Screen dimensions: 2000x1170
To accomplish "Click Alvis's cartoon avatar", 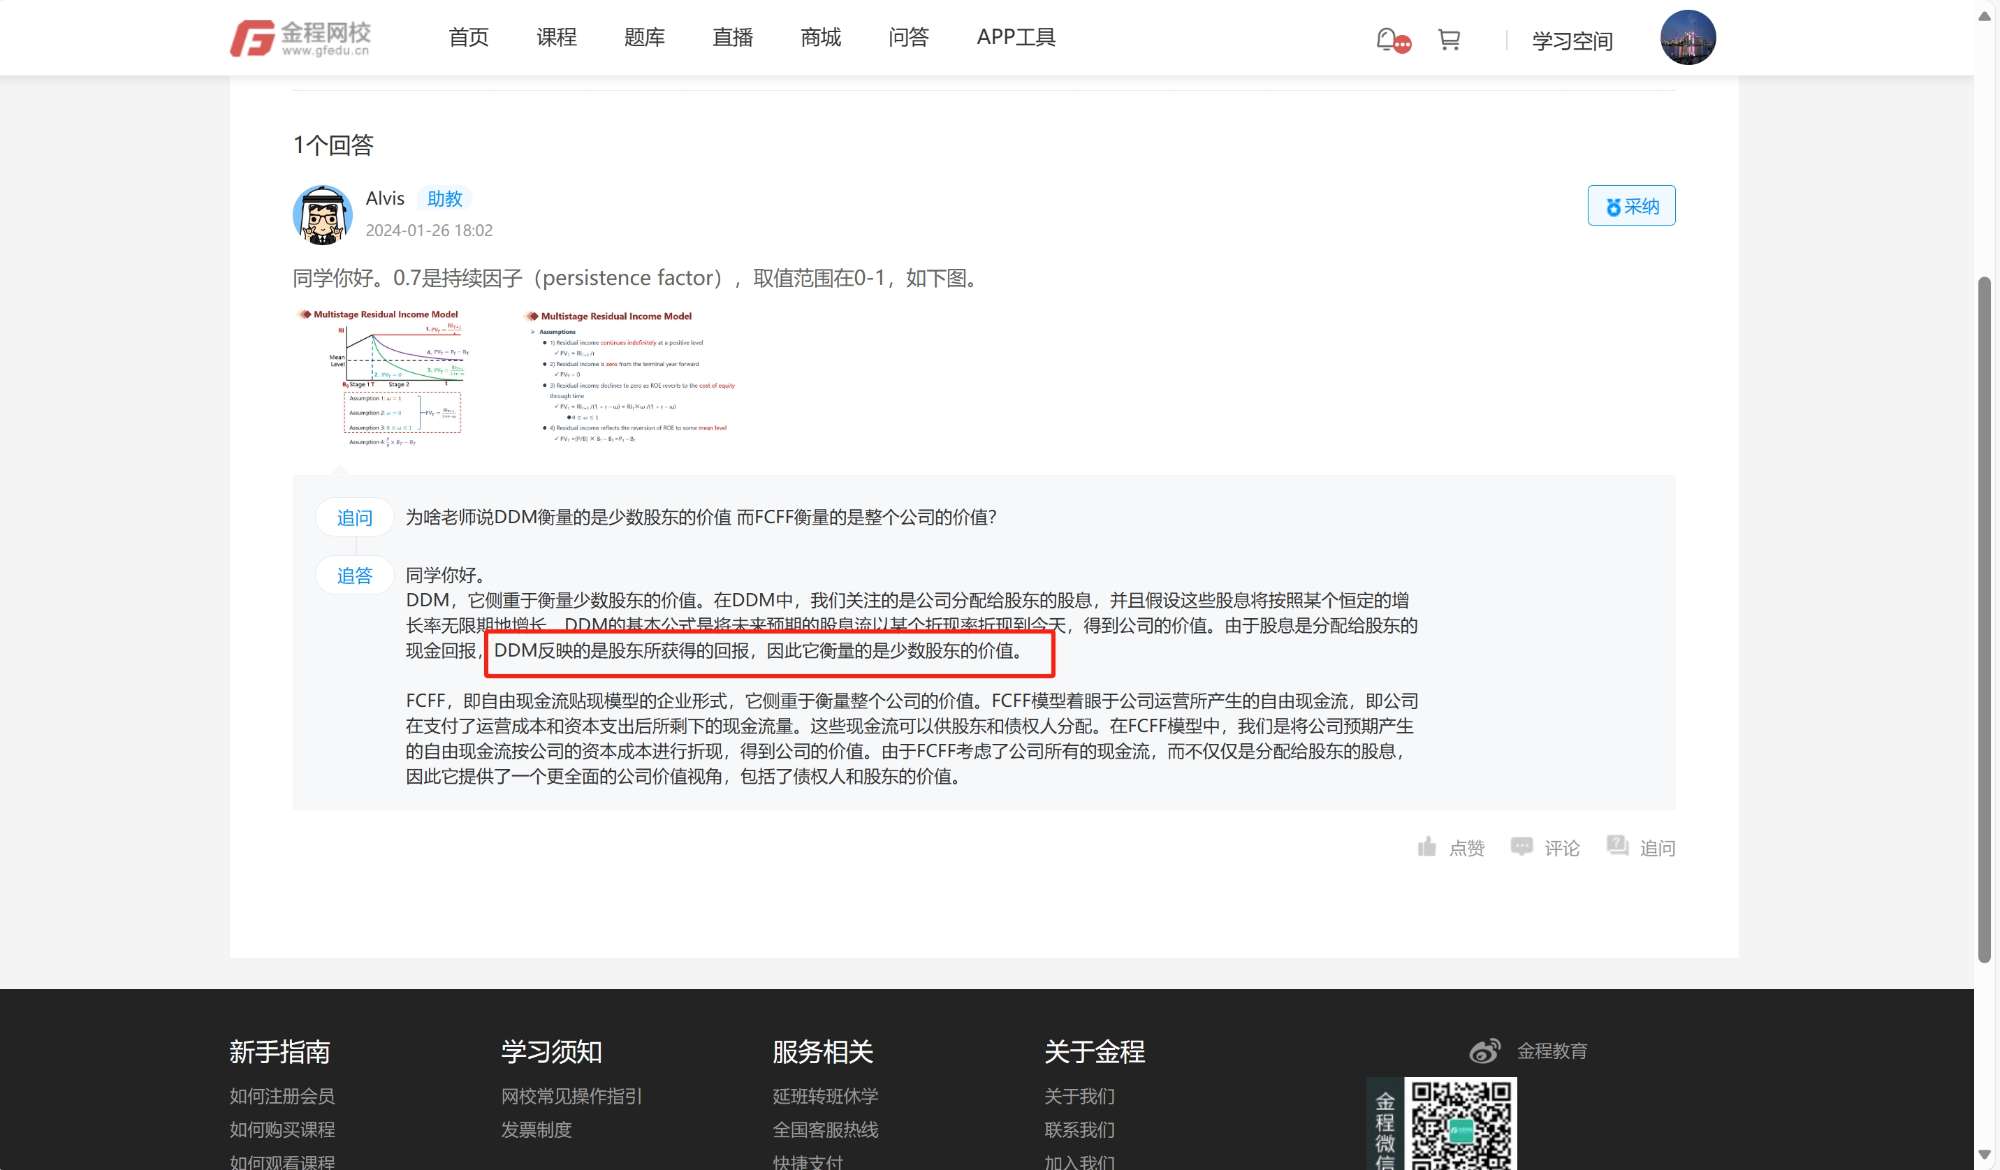I will [x=322, y=214].
